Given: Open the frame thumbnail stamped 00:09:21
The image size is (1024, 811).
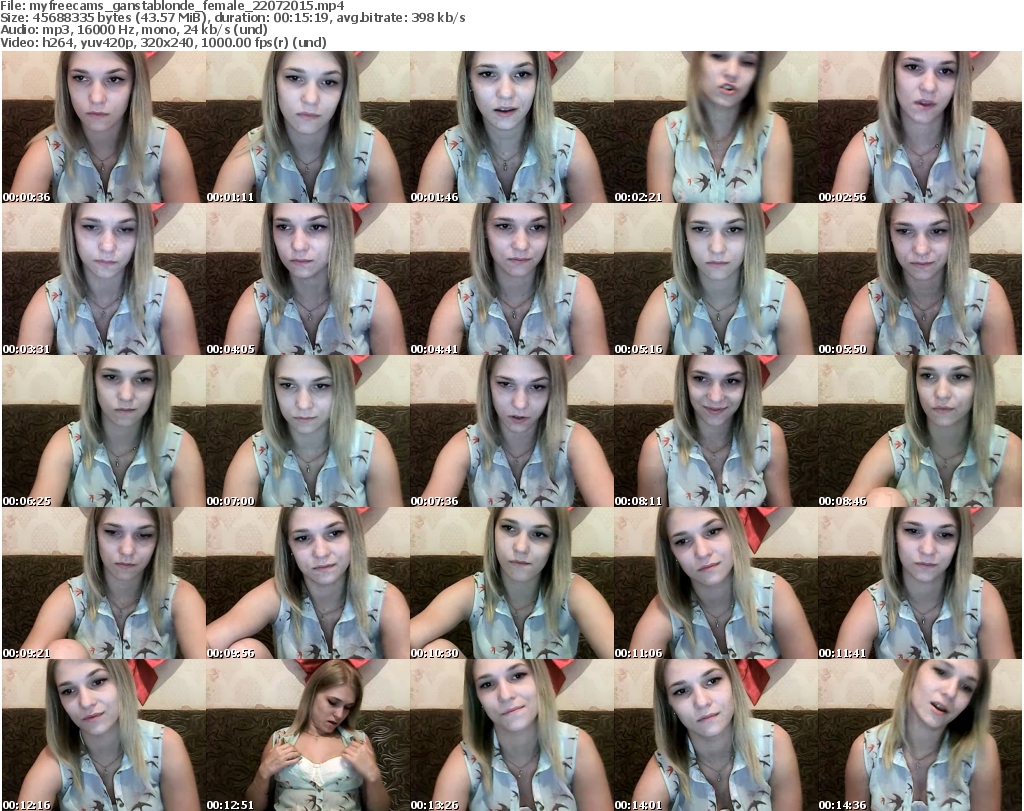Looking at the screenshot, I should [x=103, y=583].
